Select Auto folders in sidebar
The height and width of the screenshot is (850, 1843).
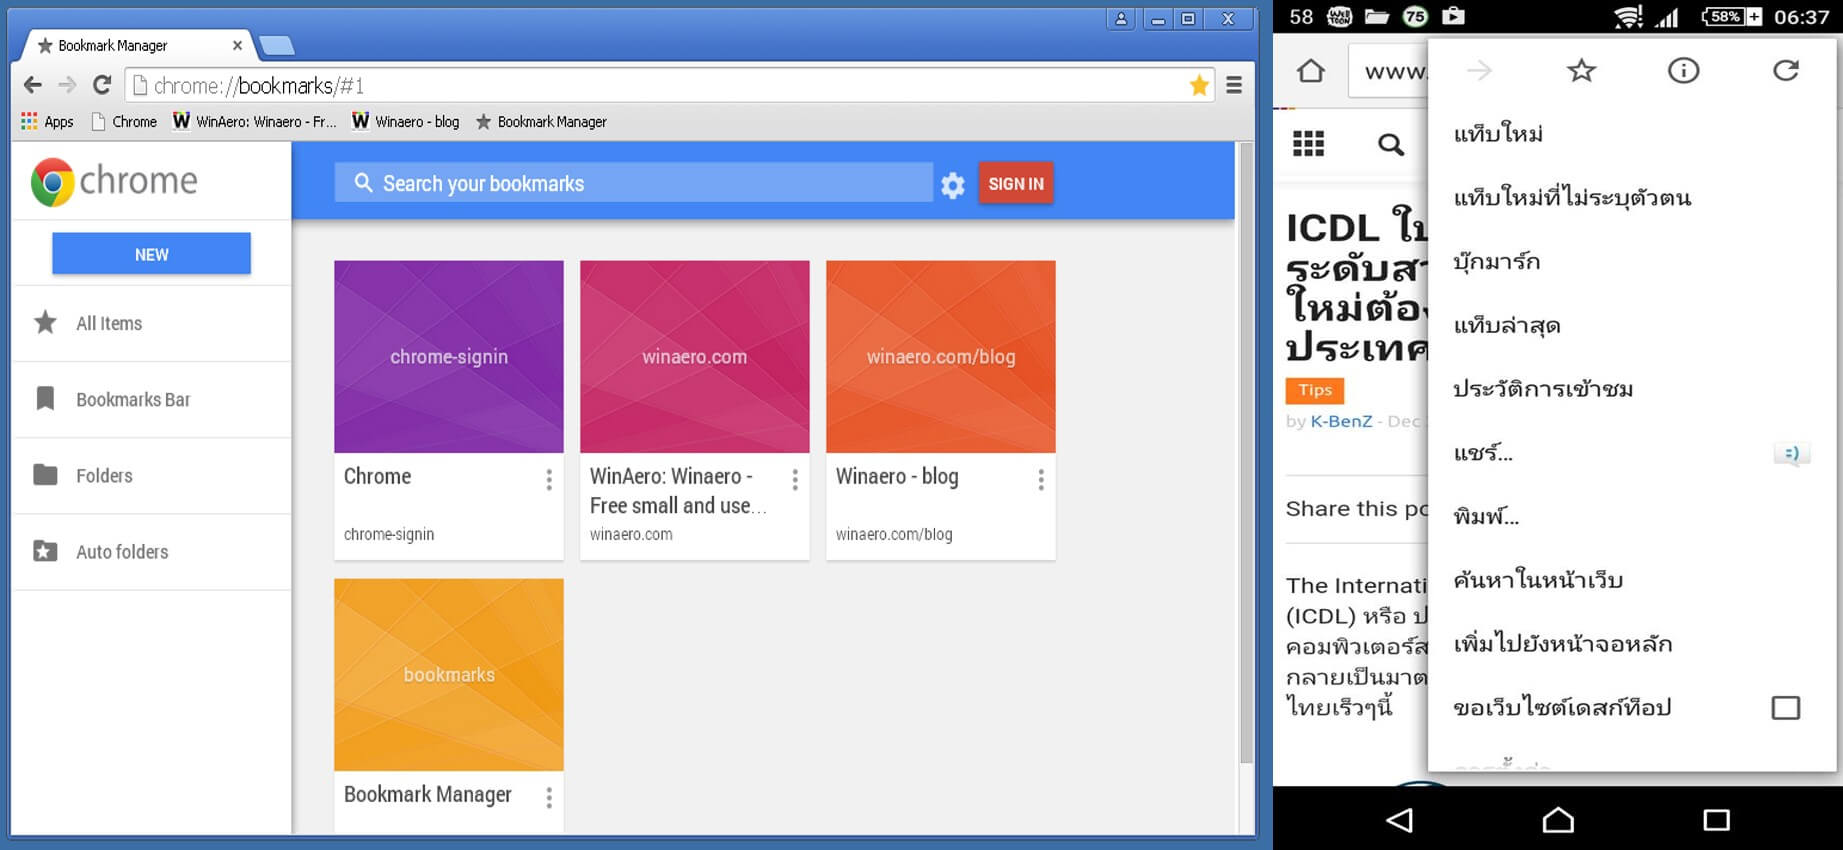(x=152, y=551)
